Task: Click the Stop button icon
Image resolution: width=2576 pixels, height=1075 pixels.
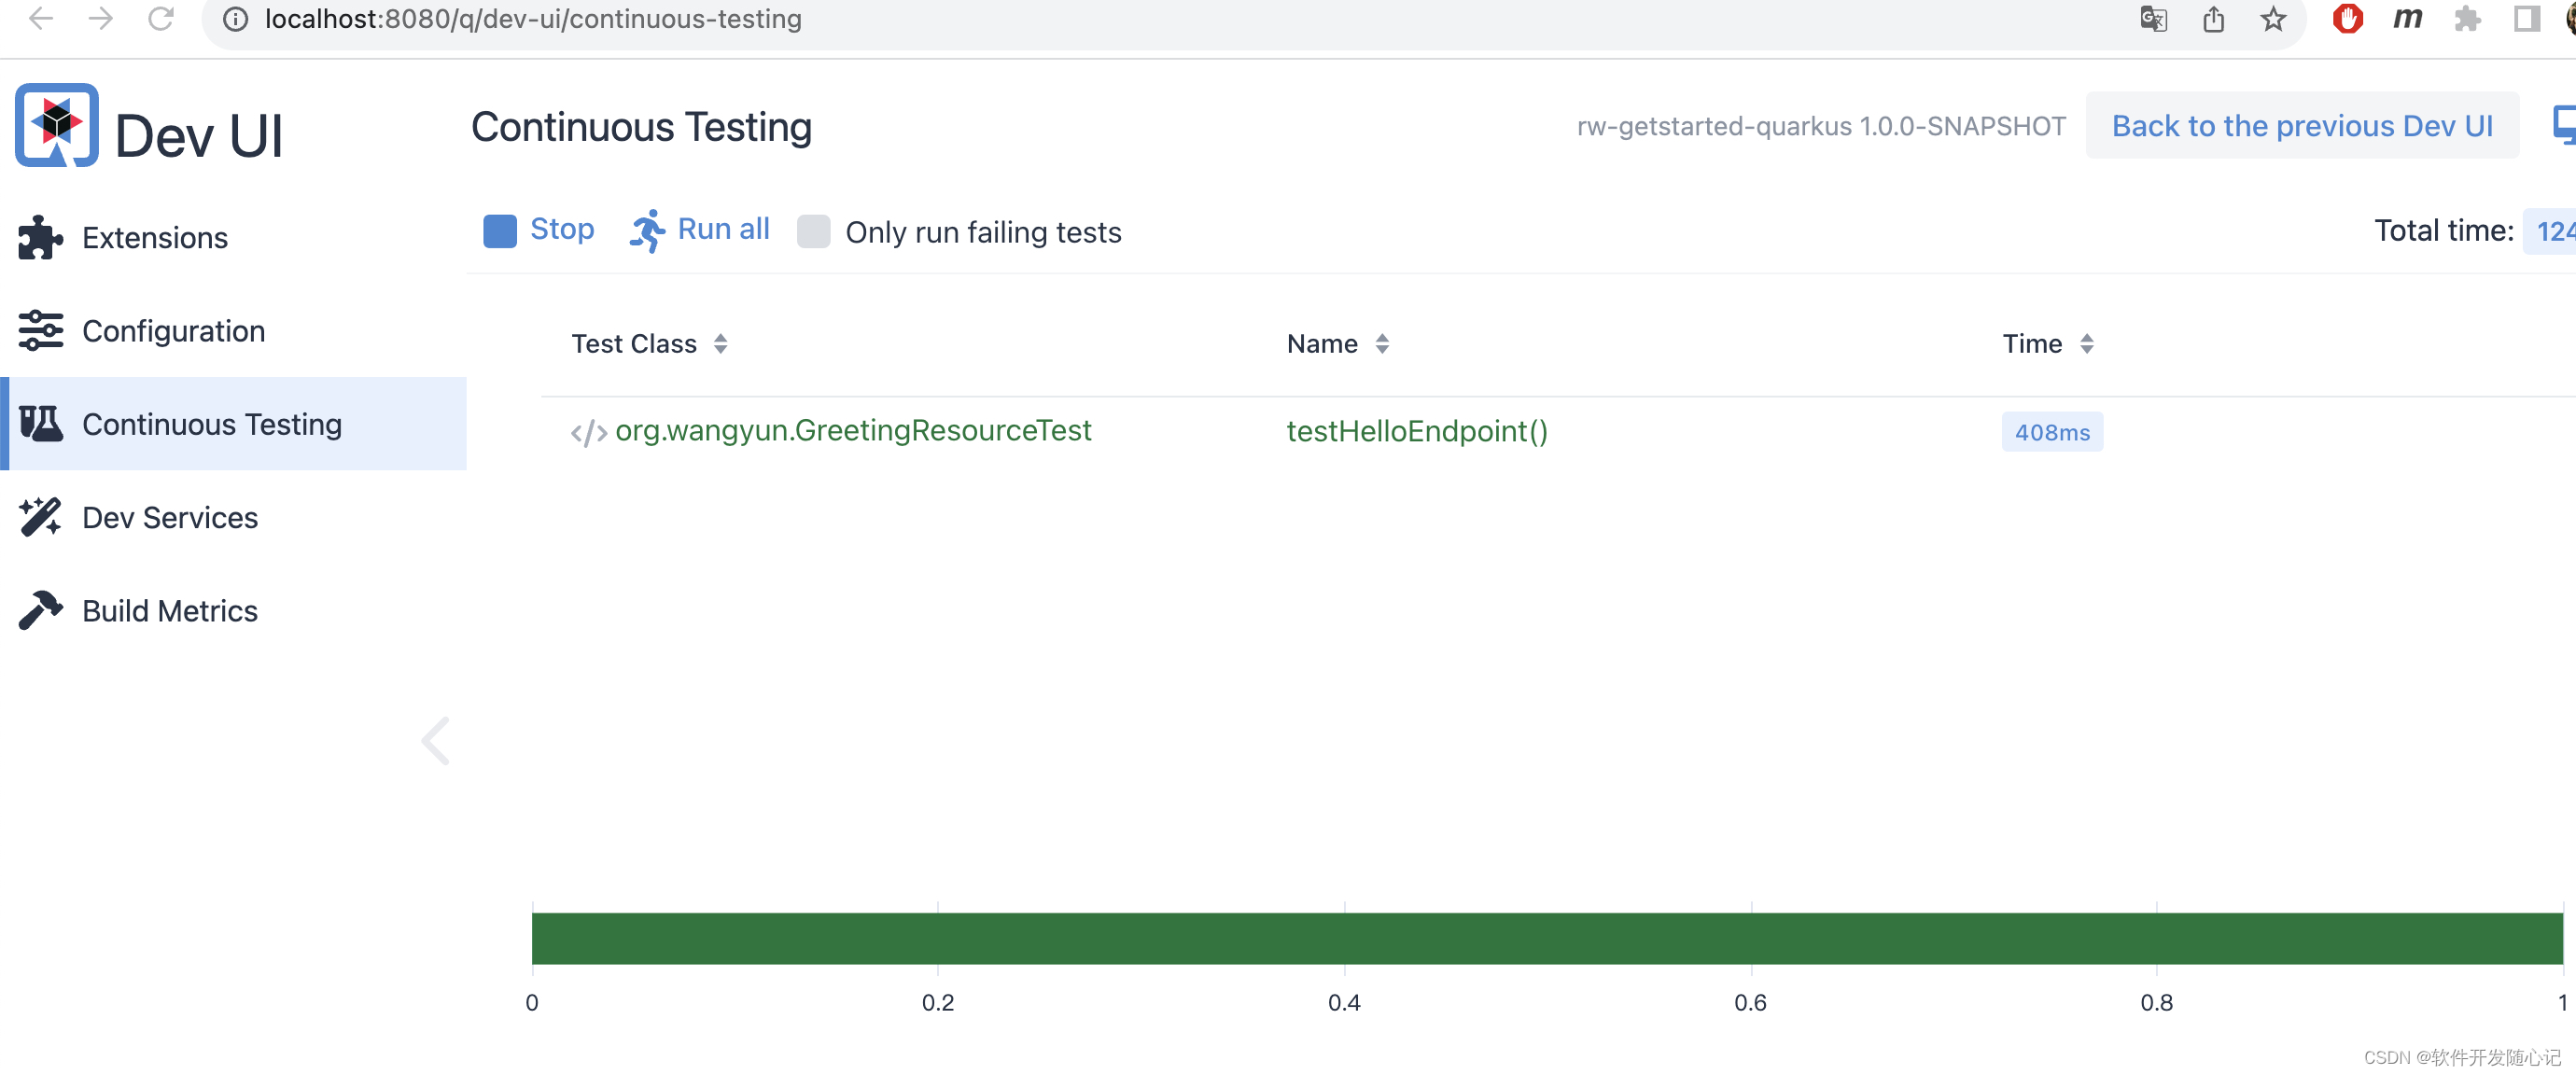Action: click(x=497, y=230)
